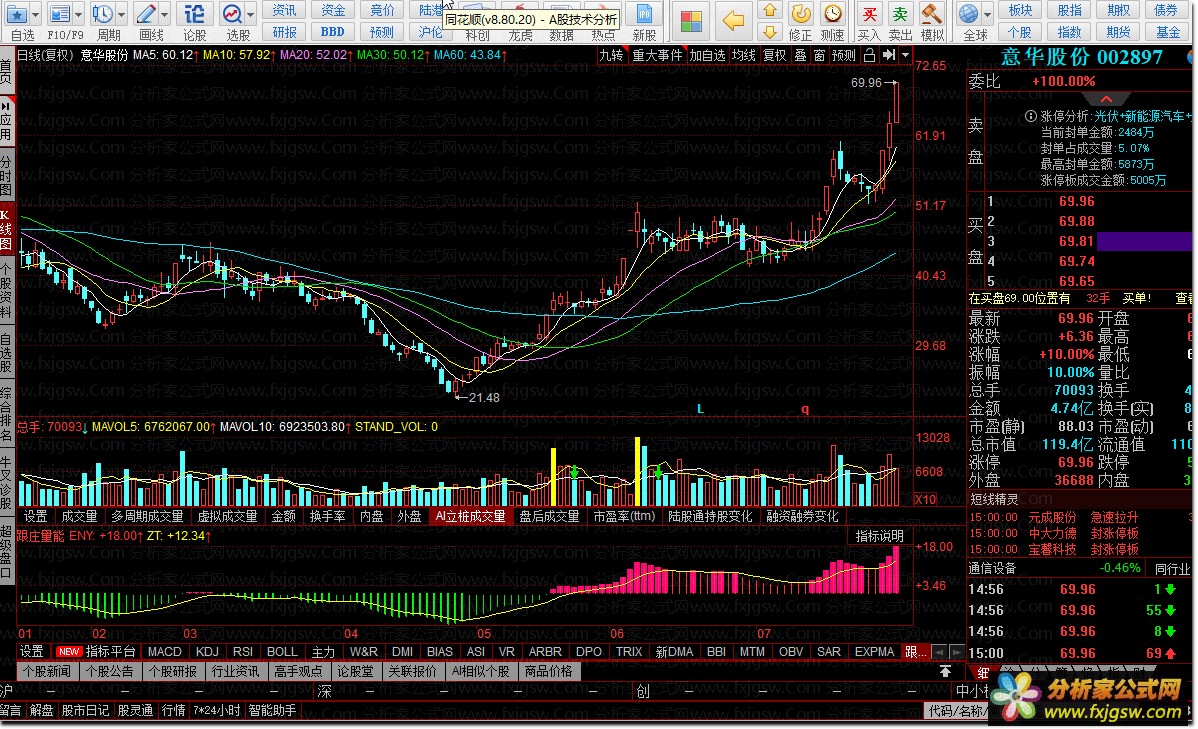The width and height of the screenshot is (1198, 729).
Task: Click the yellow up arrow icon
Action: [770, 10]
